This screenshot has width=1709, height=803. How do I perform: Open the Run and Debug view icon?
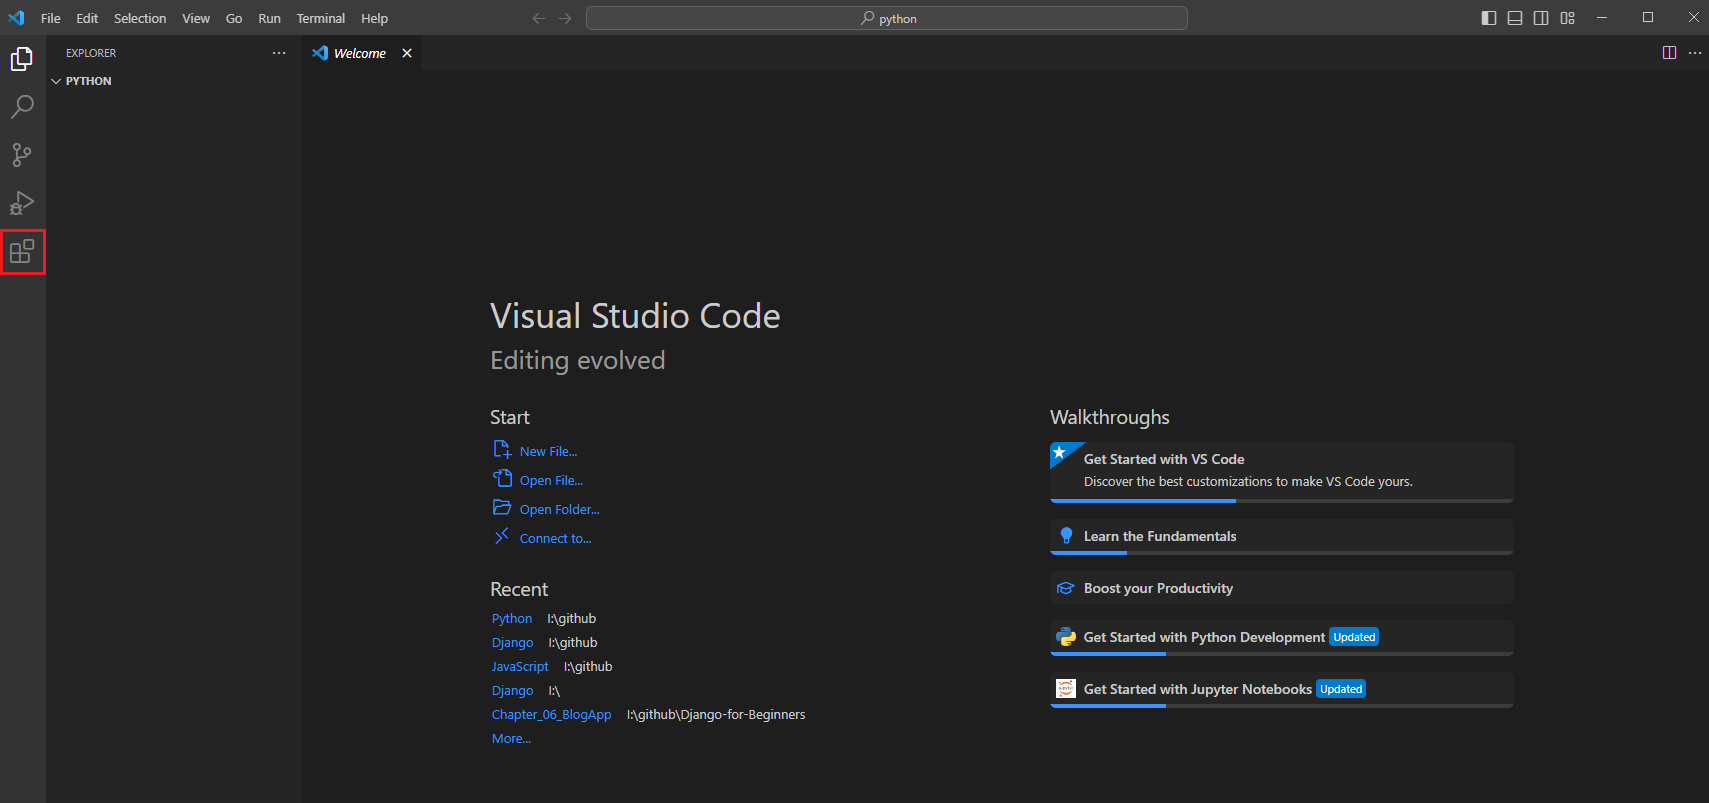[22, 203]
